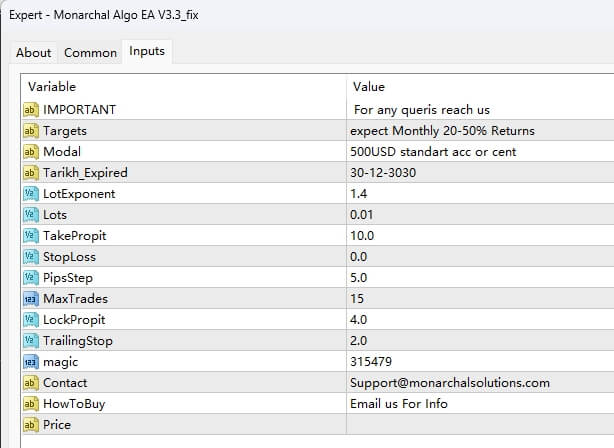Switch to the Common tab
This screenshot has width=614, height=448.
(90, 52)
